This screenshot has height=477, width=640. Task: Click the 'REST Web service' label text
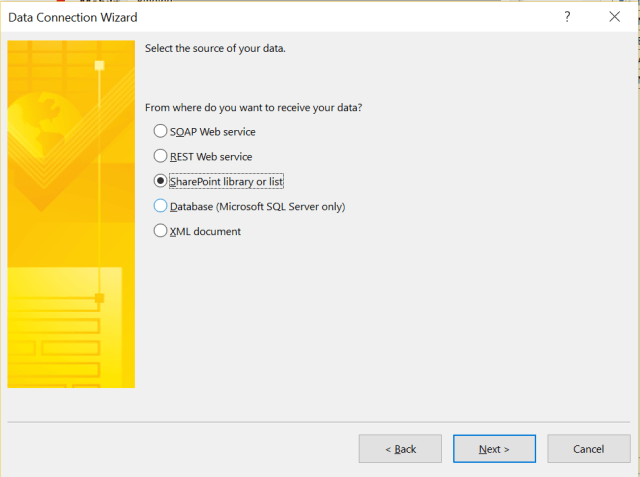tap(211, 156)
